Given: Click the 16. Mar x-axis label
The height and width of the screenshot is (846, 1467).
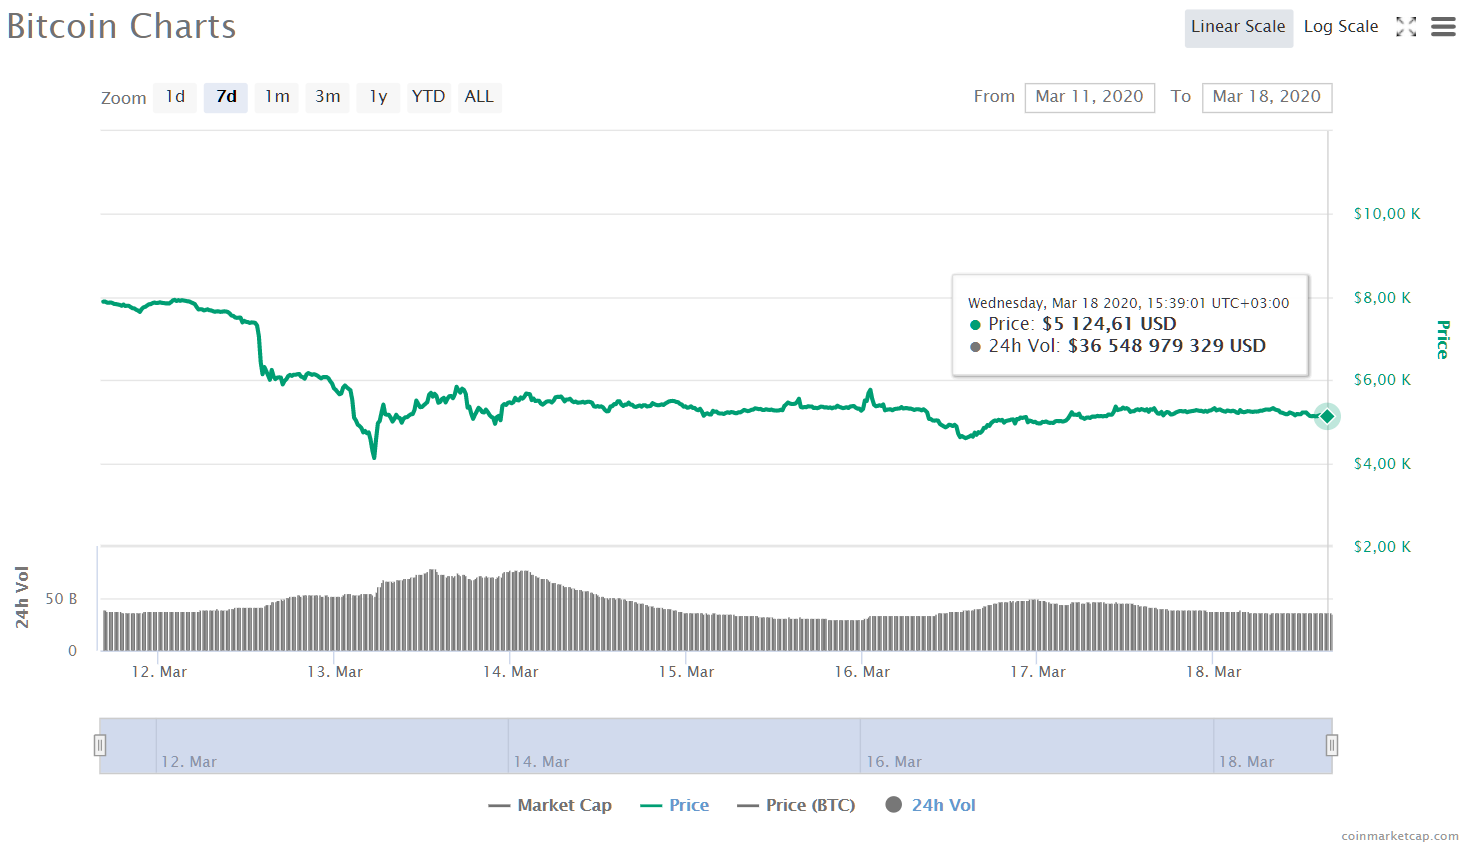Looking at the screenshot, I should [x=862, y=672].
